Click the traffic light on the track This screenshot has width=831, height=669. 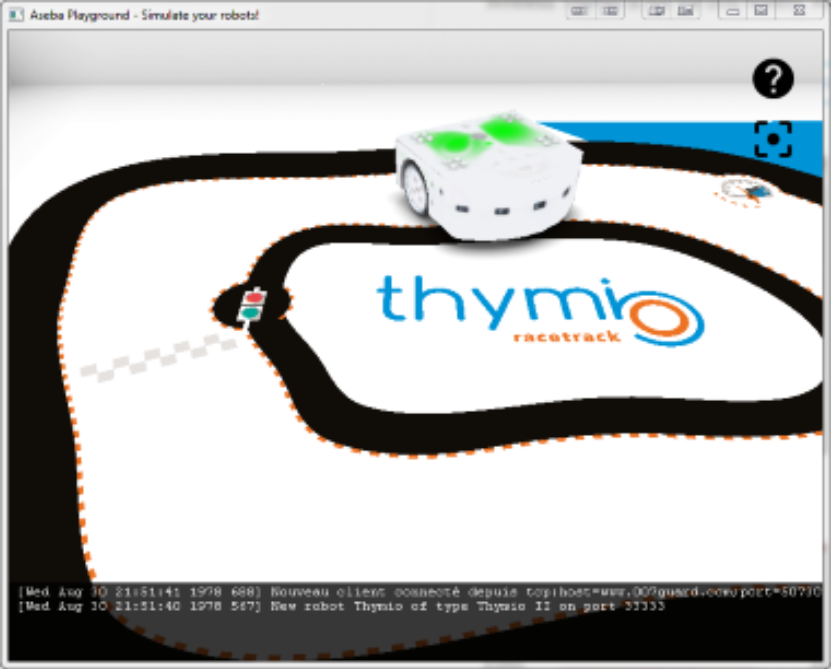click(252, 306)
